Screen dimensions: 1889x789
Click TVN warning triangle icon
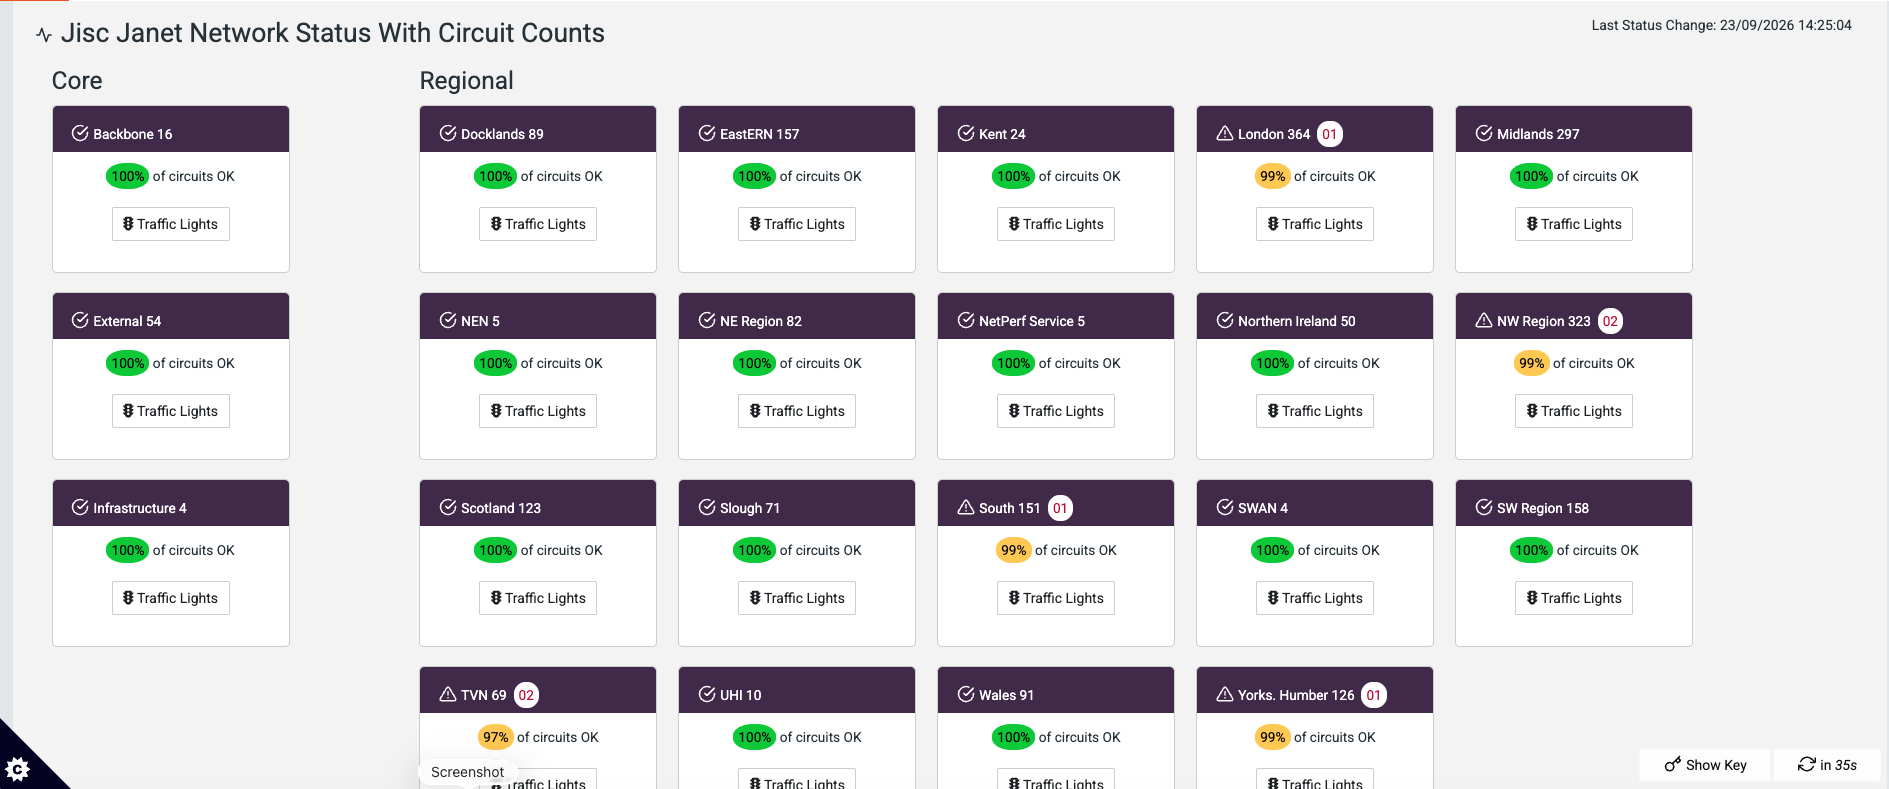click(x=448, y=694)
